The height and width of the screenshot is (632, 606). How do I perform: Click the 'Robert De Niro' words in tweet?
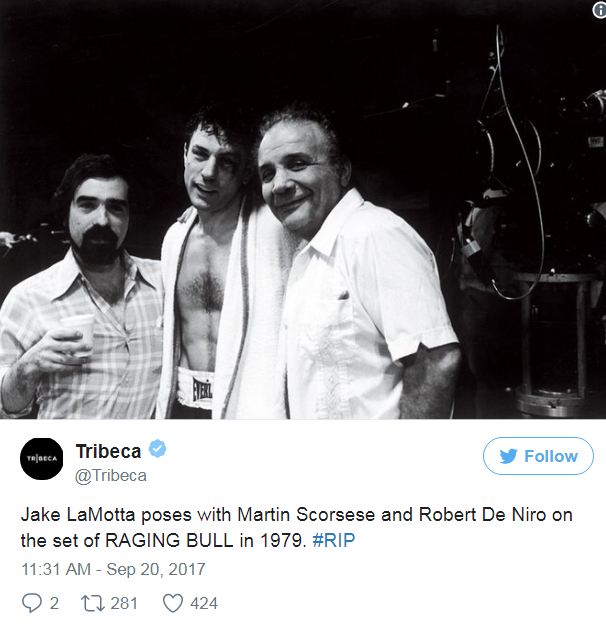click(483, 515)
